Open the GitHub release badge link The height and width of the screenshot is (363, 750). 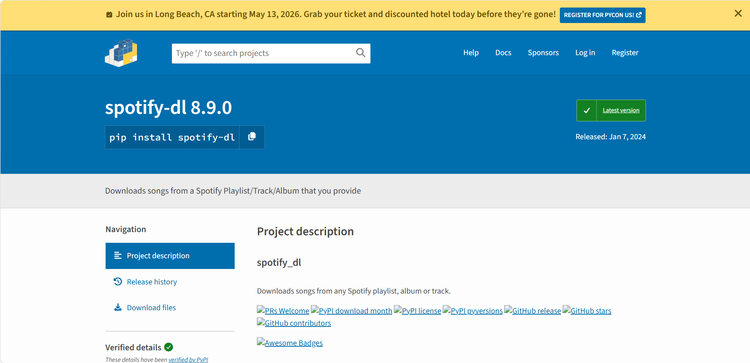click(x=532, y=311)
